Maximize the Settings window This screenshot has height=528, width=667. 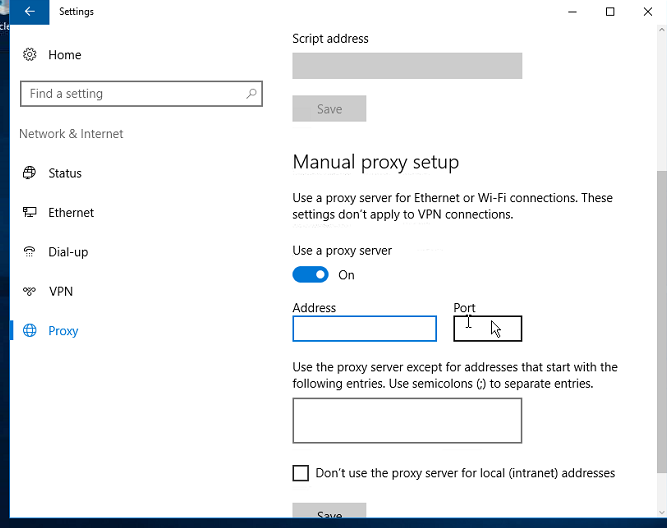click(610, 11)
